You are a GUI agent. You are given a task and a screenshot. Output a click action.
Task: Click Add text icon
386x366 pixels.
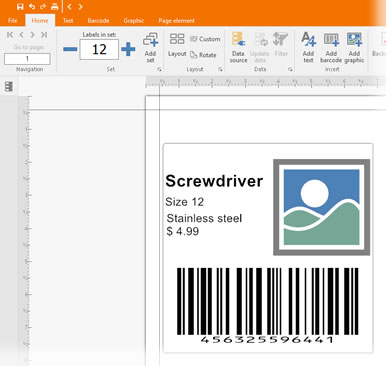(308, 47)
